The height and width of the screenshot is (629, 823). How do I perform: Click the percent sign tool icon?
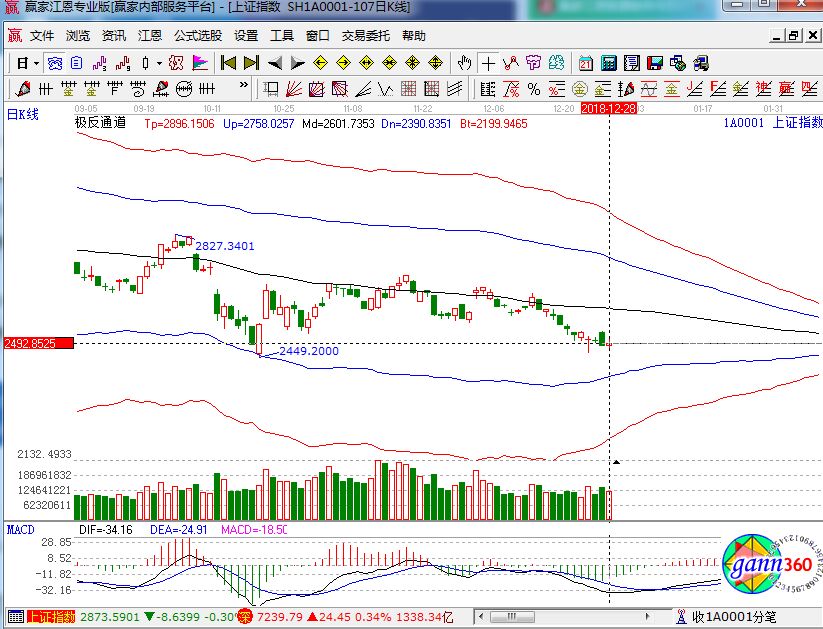(533, 88)
